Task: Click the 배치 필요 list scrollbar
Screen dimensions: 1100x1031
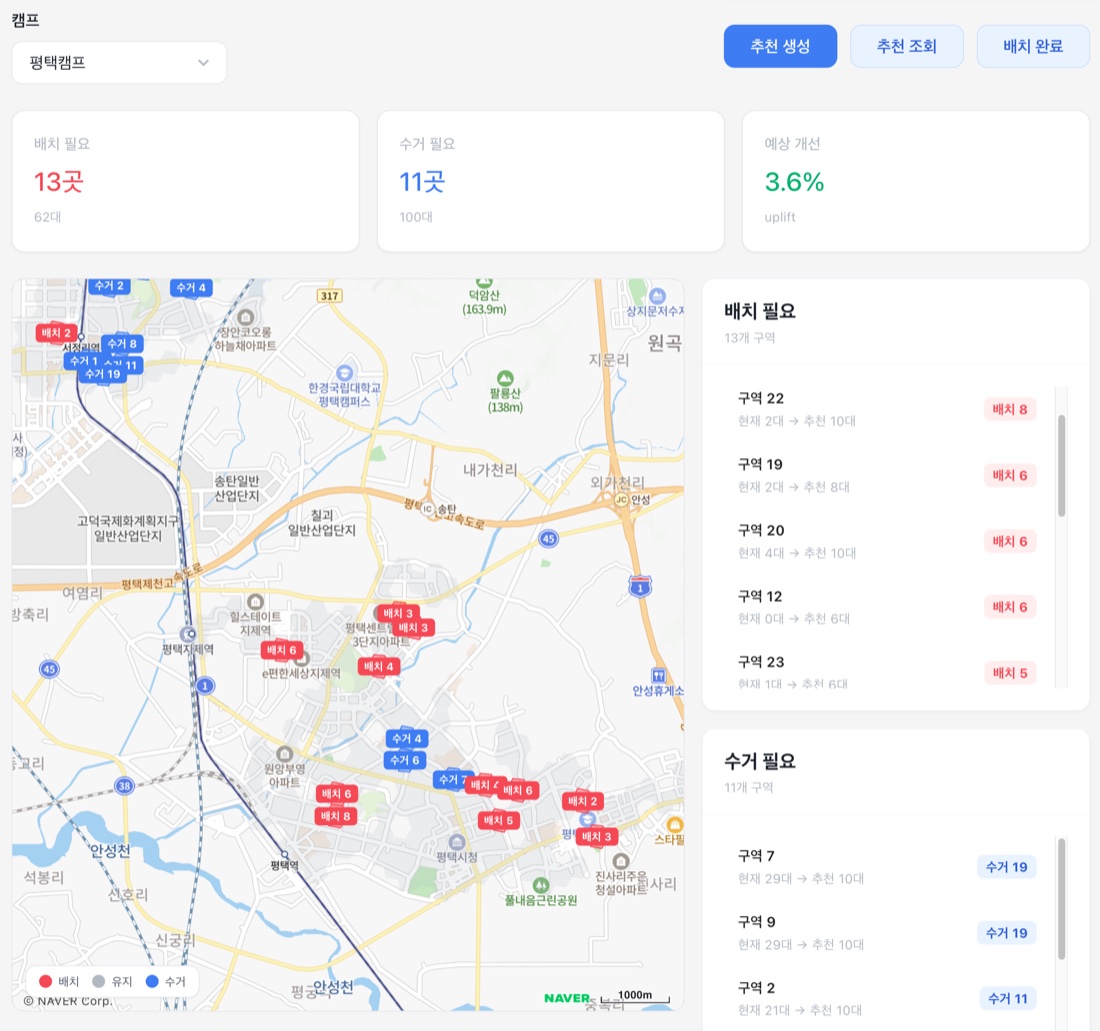Action: pyautogui.click(x=1061, y=466)
